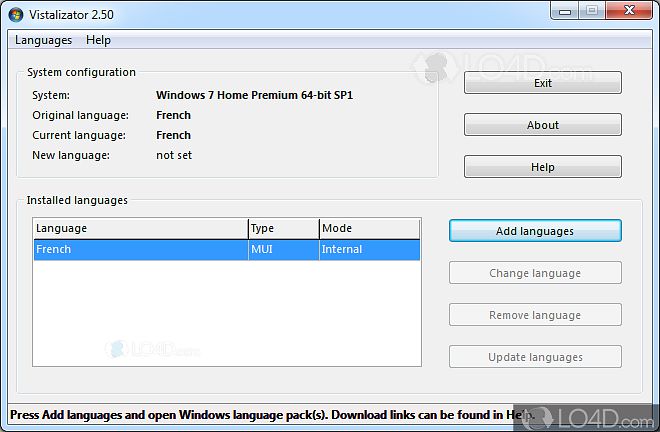This screenshot has width=660, height=432.
Task: Click the 'not set' new language value
Action: pos(174,155)
